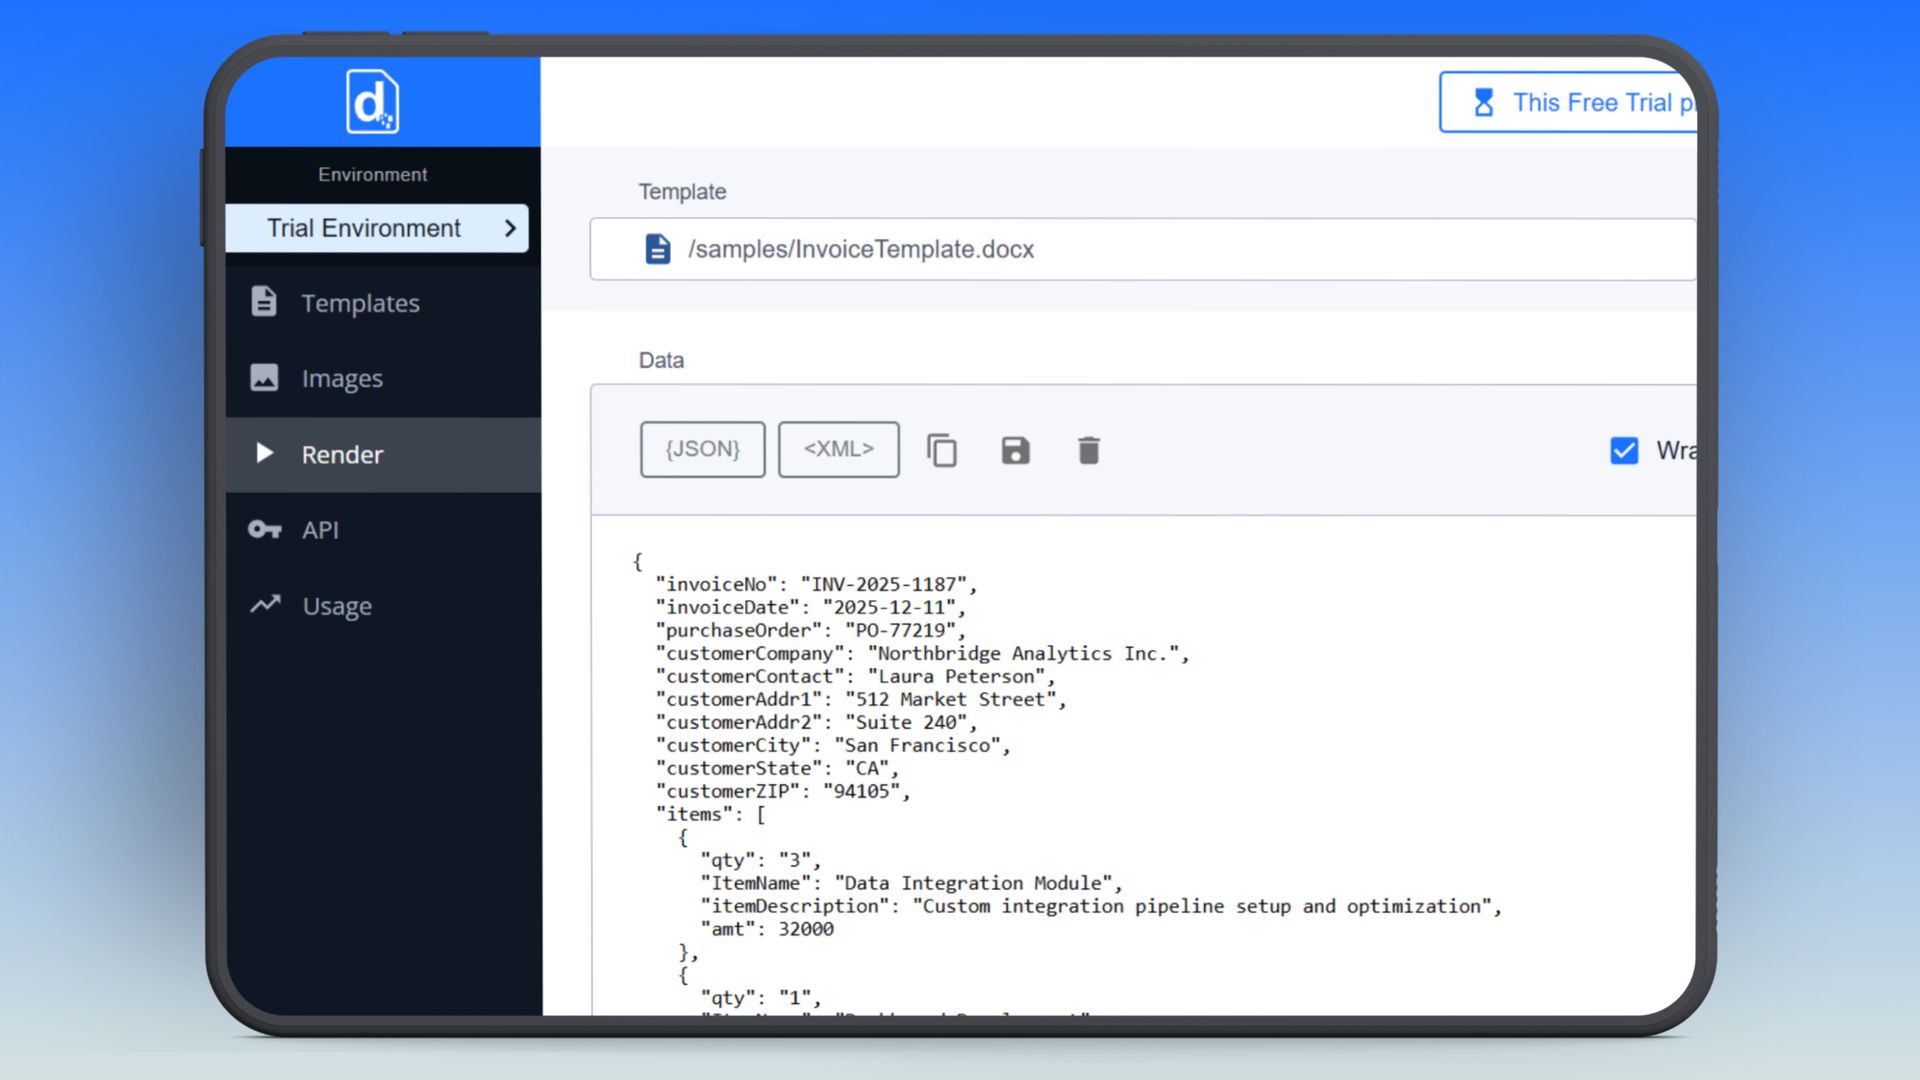Toggle the Wrap checkbox
The width and height of the screenshot is (1920, 1080).
[x=1624, y=450]
